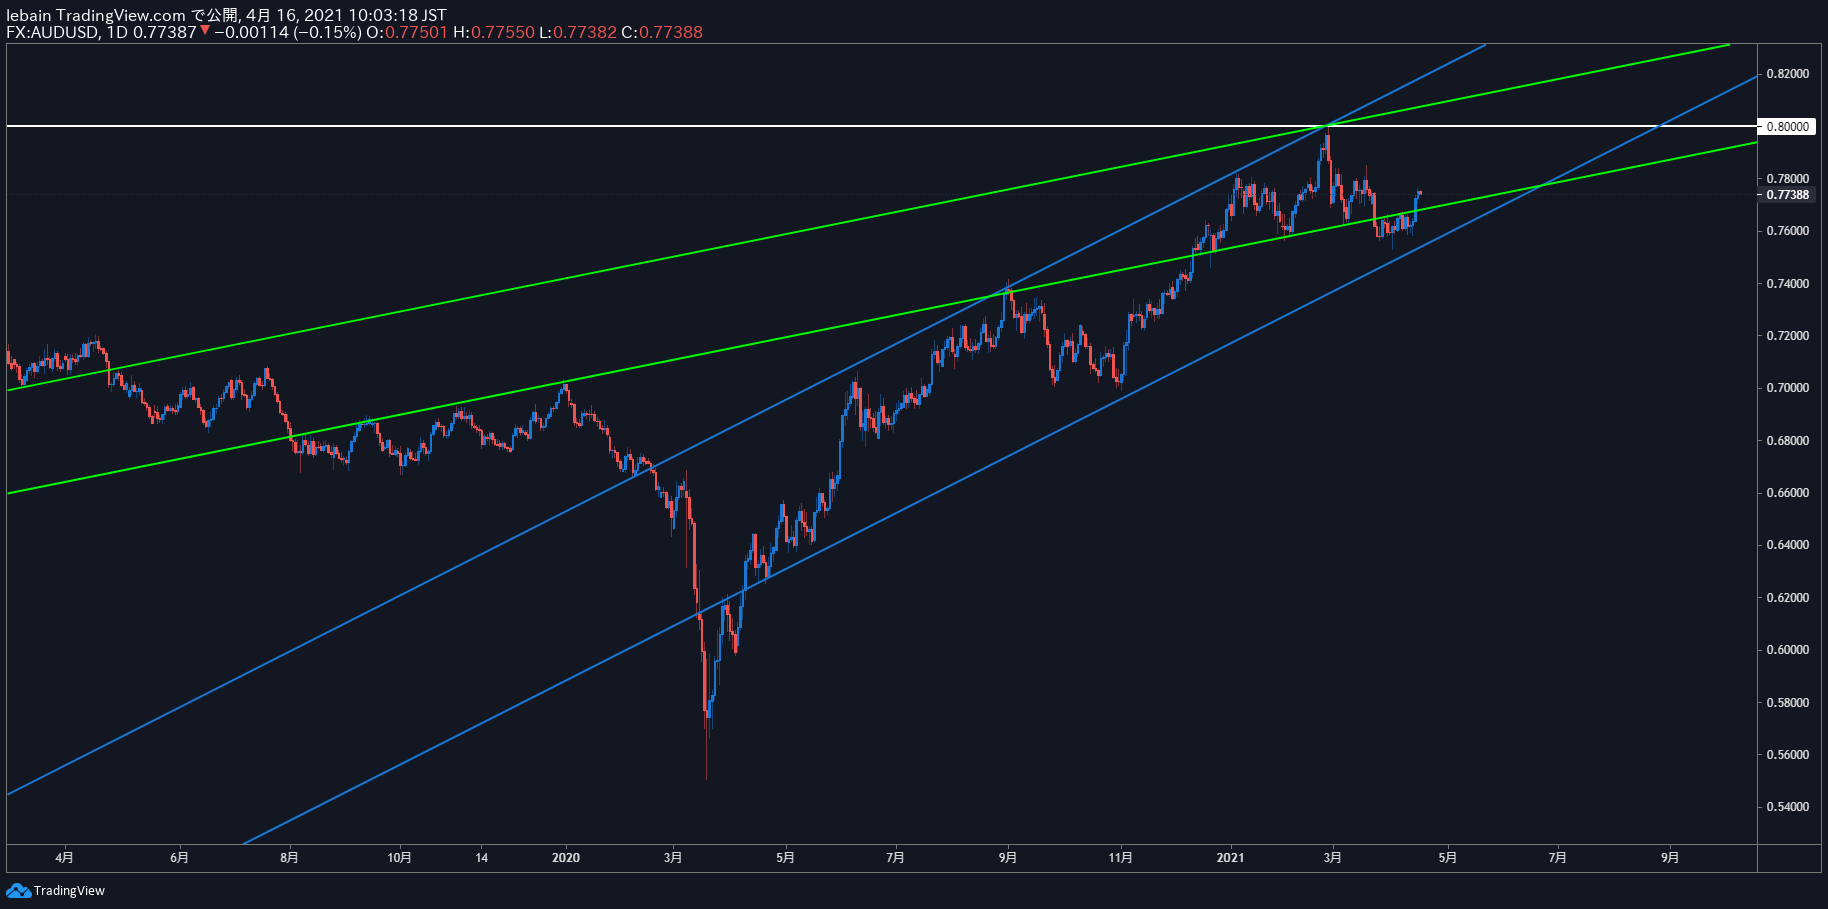Click the 0.74000 price axis label

point(1787,284)
